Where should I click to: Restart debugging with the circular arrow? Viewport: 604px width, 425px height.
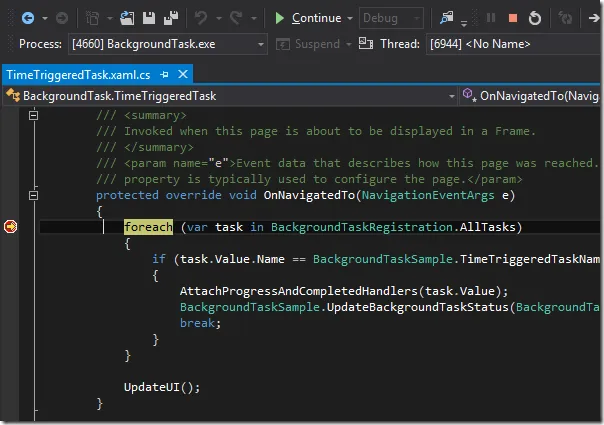536,18
